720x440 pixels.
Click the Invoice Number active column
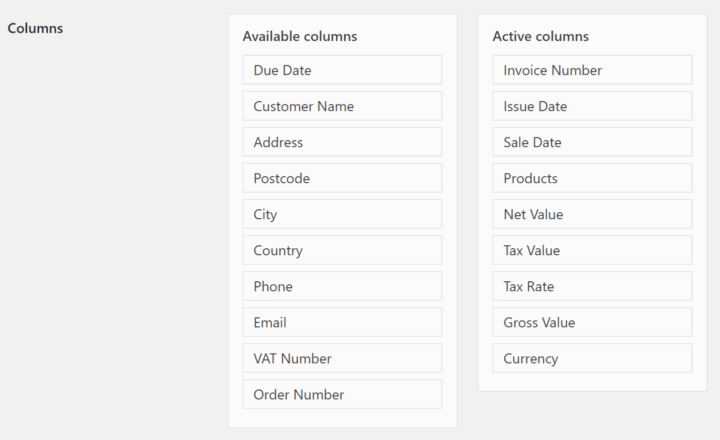click(592, 70)
